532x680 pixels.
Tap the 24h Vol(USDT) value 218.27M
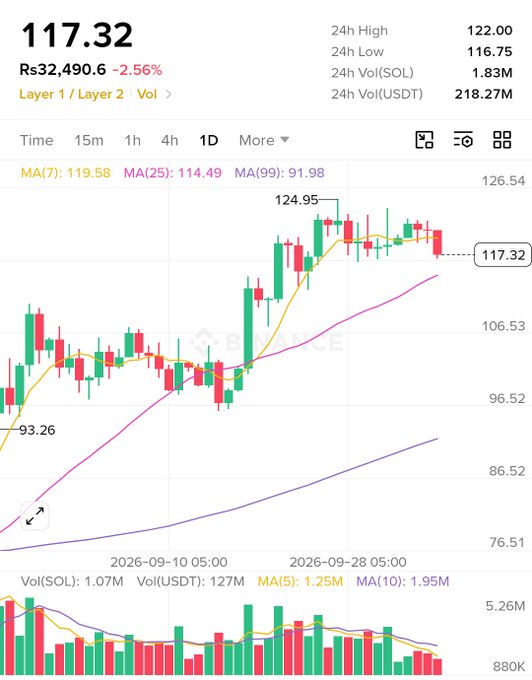tap(483, 94)
